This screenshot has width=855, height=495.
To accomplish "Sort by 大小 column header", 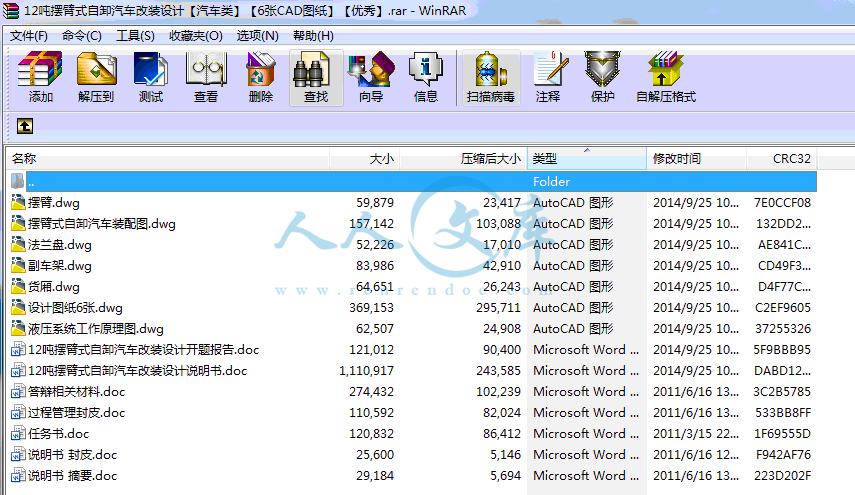I will [364, 159].
